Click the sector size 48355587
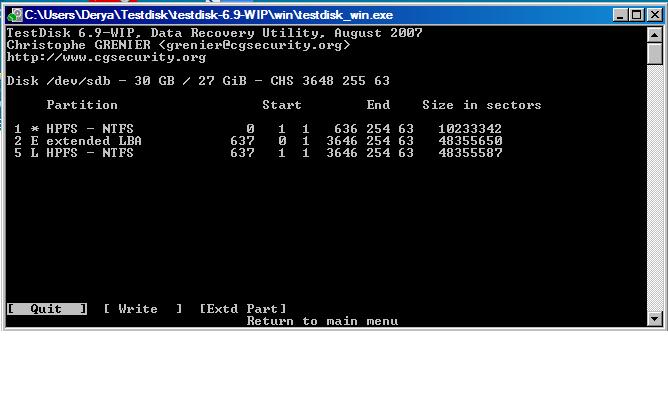The height and width of the screenshot is (400, 668). 470,153
